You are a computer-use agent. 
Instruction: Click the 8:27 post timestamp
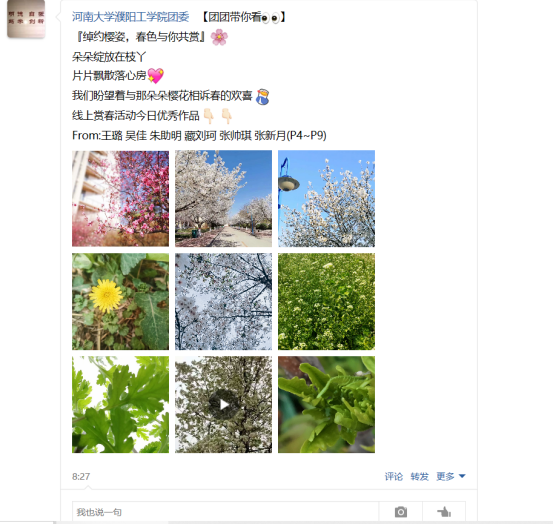pyautogui.click(x=81, y=476)
